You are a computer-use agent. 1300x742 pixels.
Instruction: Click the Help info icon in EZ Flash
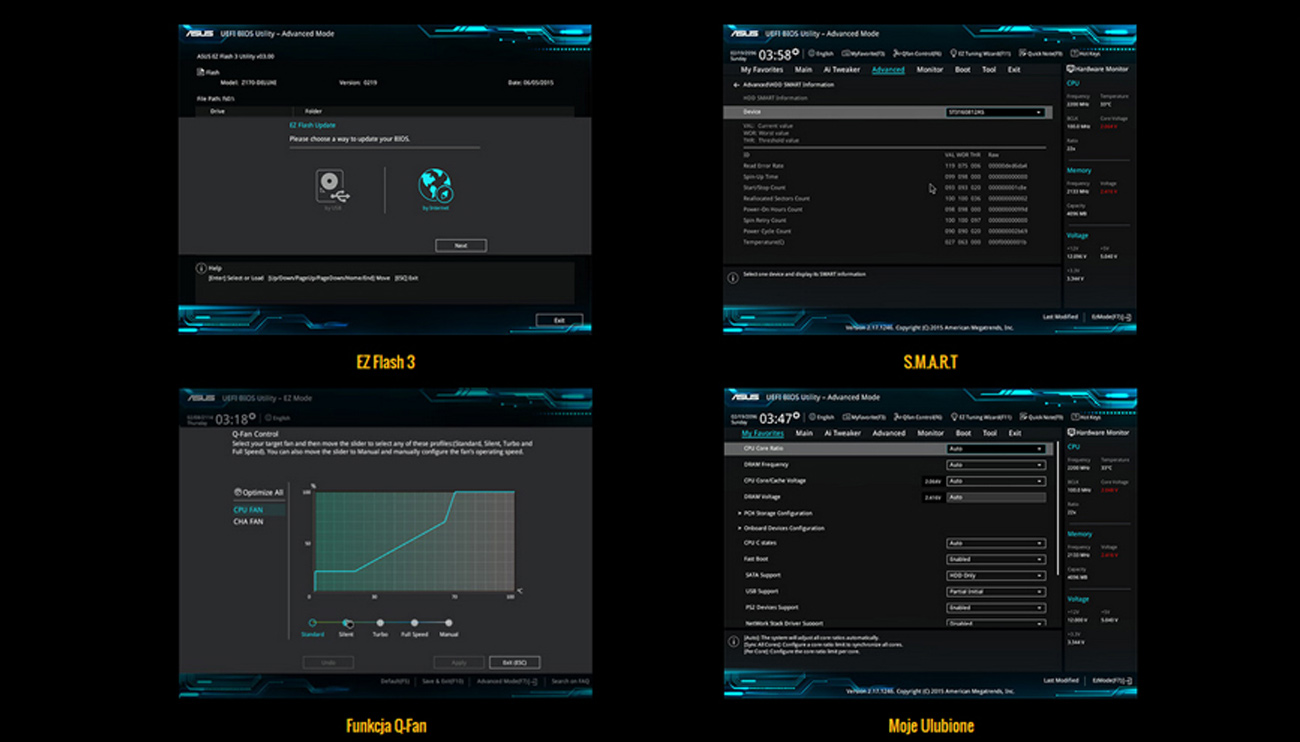(201, 269)
